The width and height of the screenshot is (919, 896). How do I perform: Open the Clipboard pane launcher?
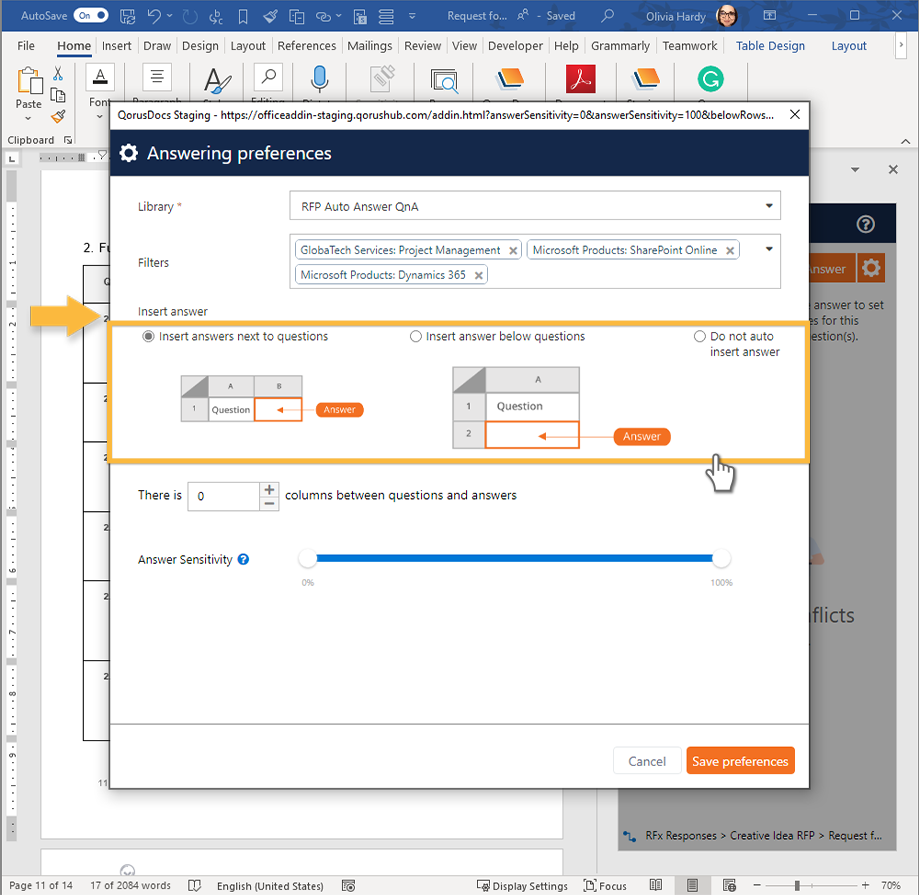[68, 140]
